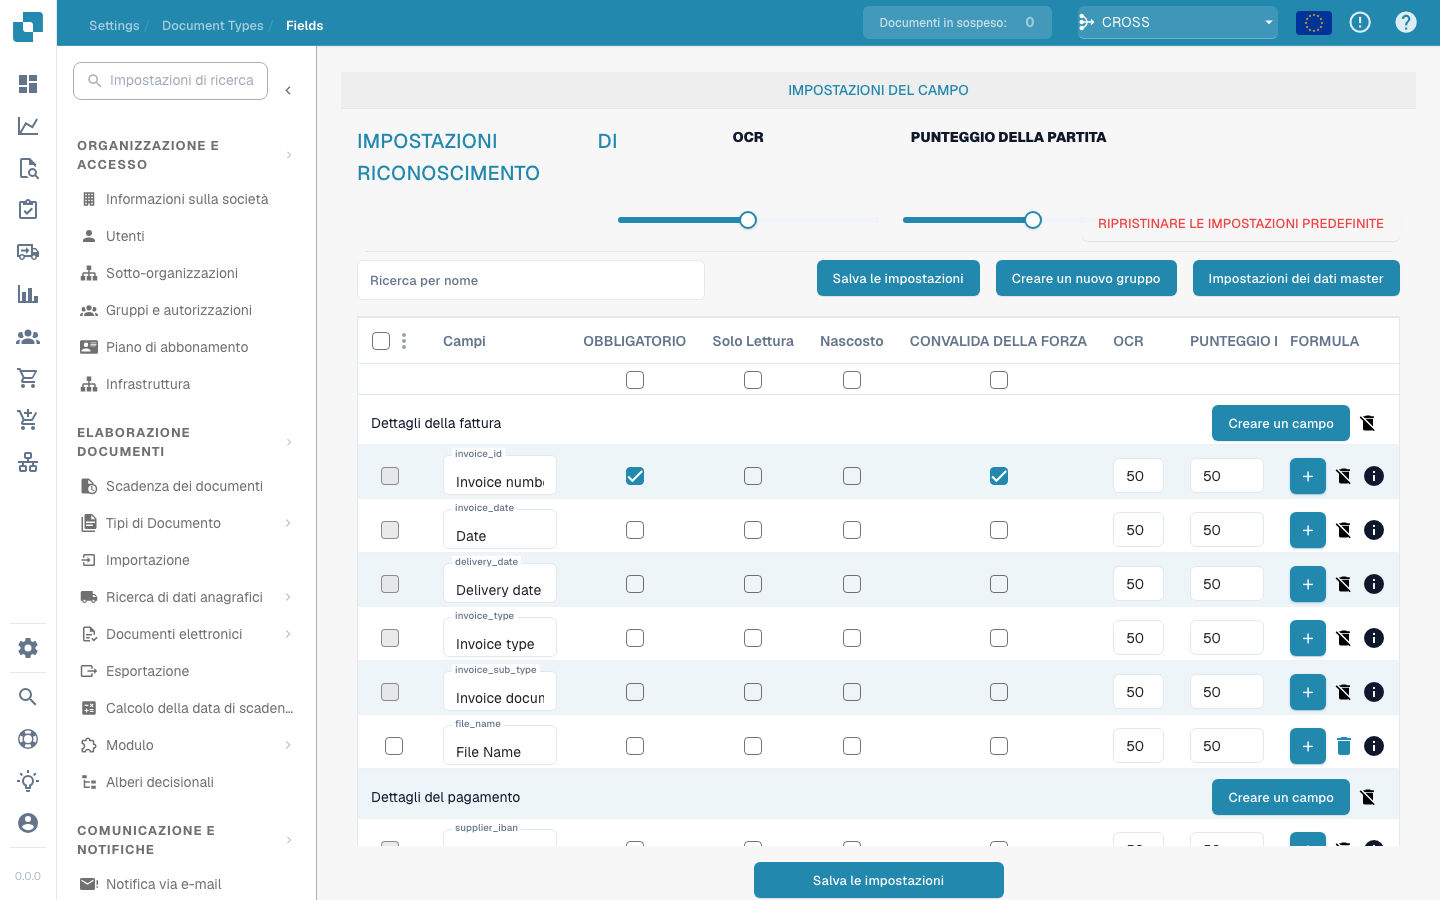The width and height of the screenshot is (1440, 900).
Task: Enable Nascosto for Invoice type field
Action: tap(852, 638)
